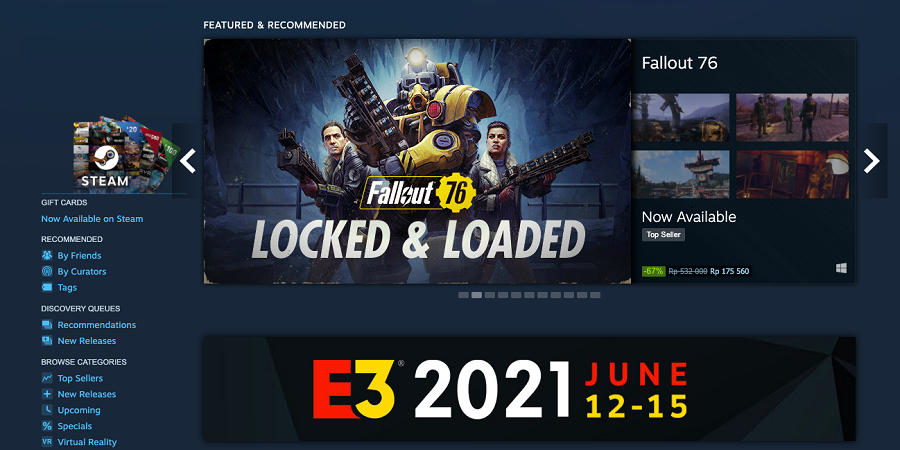Click the Recommendations queue icon

point(47,325)
